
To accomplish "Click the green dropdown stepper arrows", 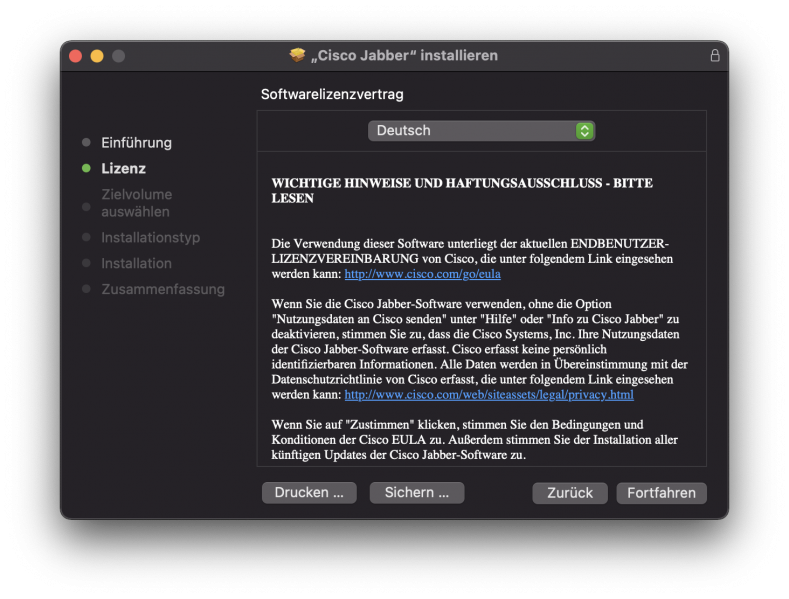I will (x=585, y=131).
